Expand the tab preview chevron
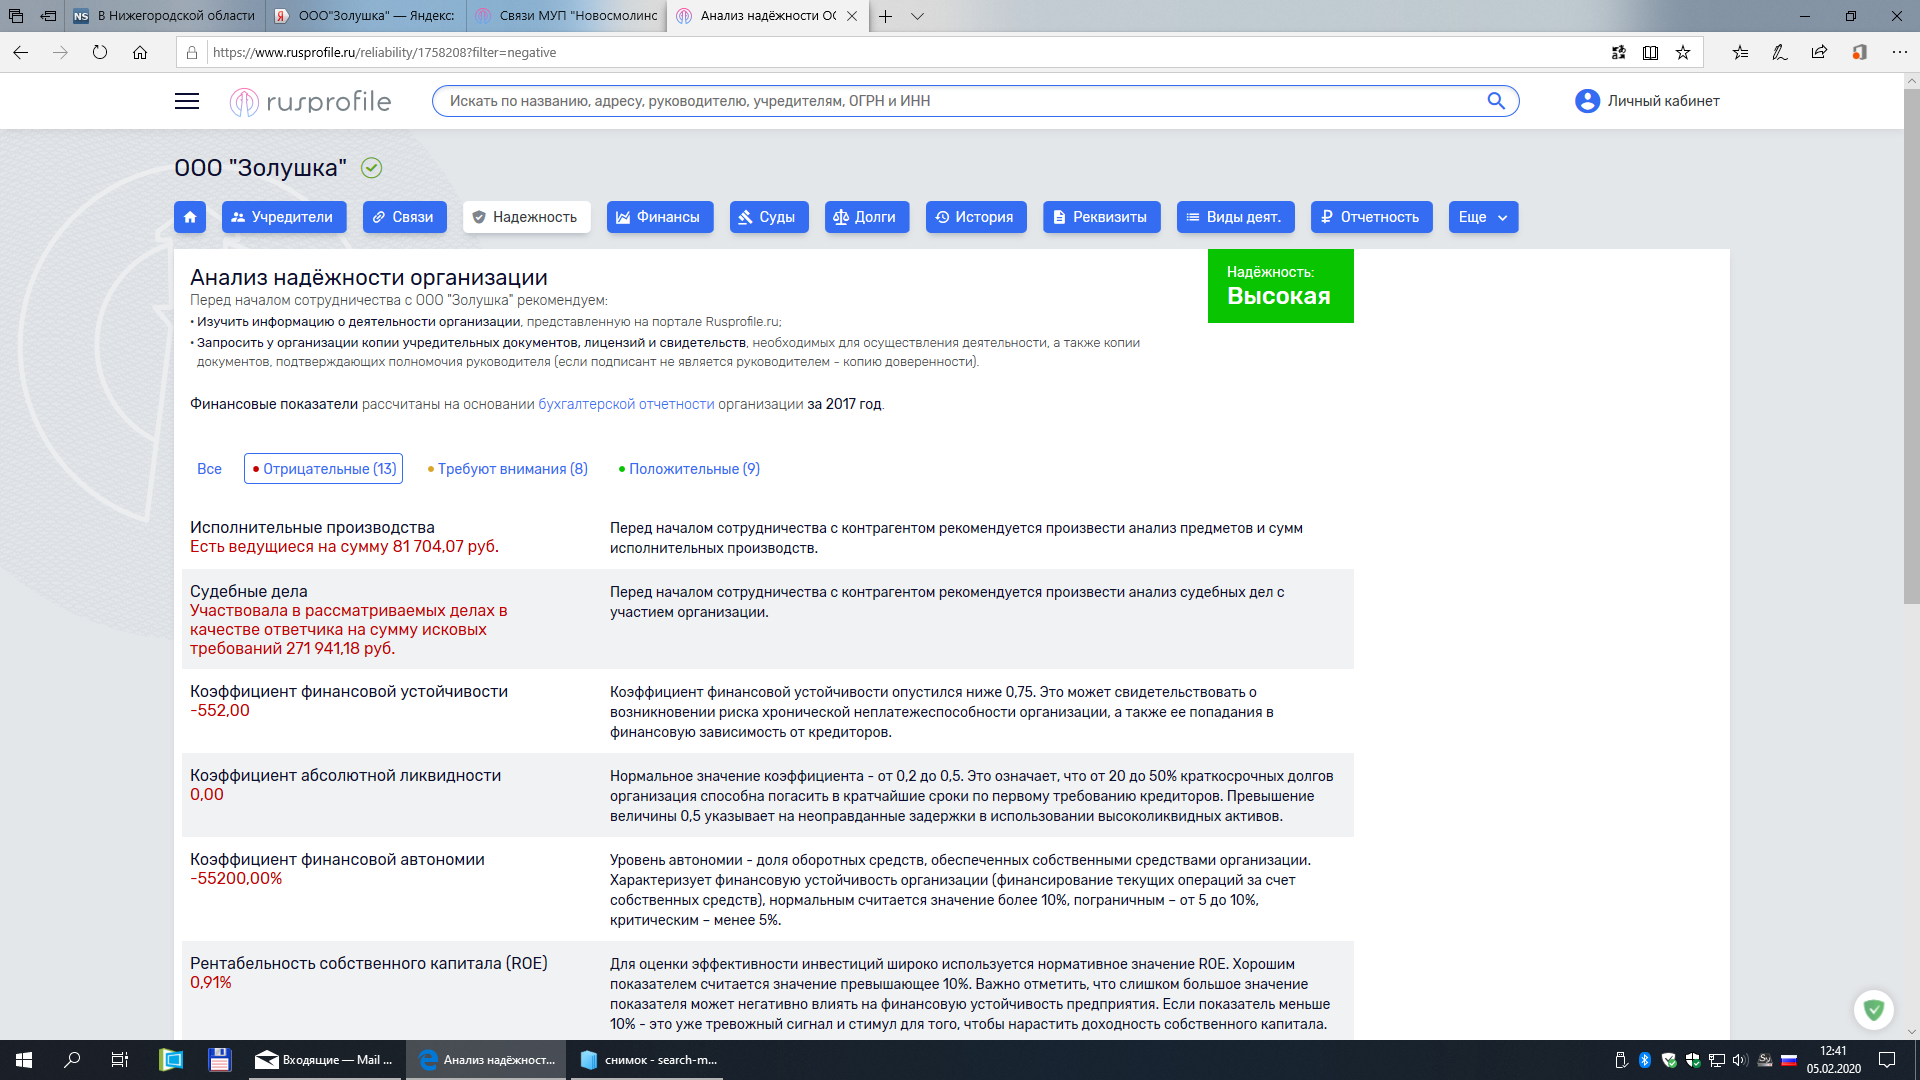1920x1080 pixels. (918, 16)
